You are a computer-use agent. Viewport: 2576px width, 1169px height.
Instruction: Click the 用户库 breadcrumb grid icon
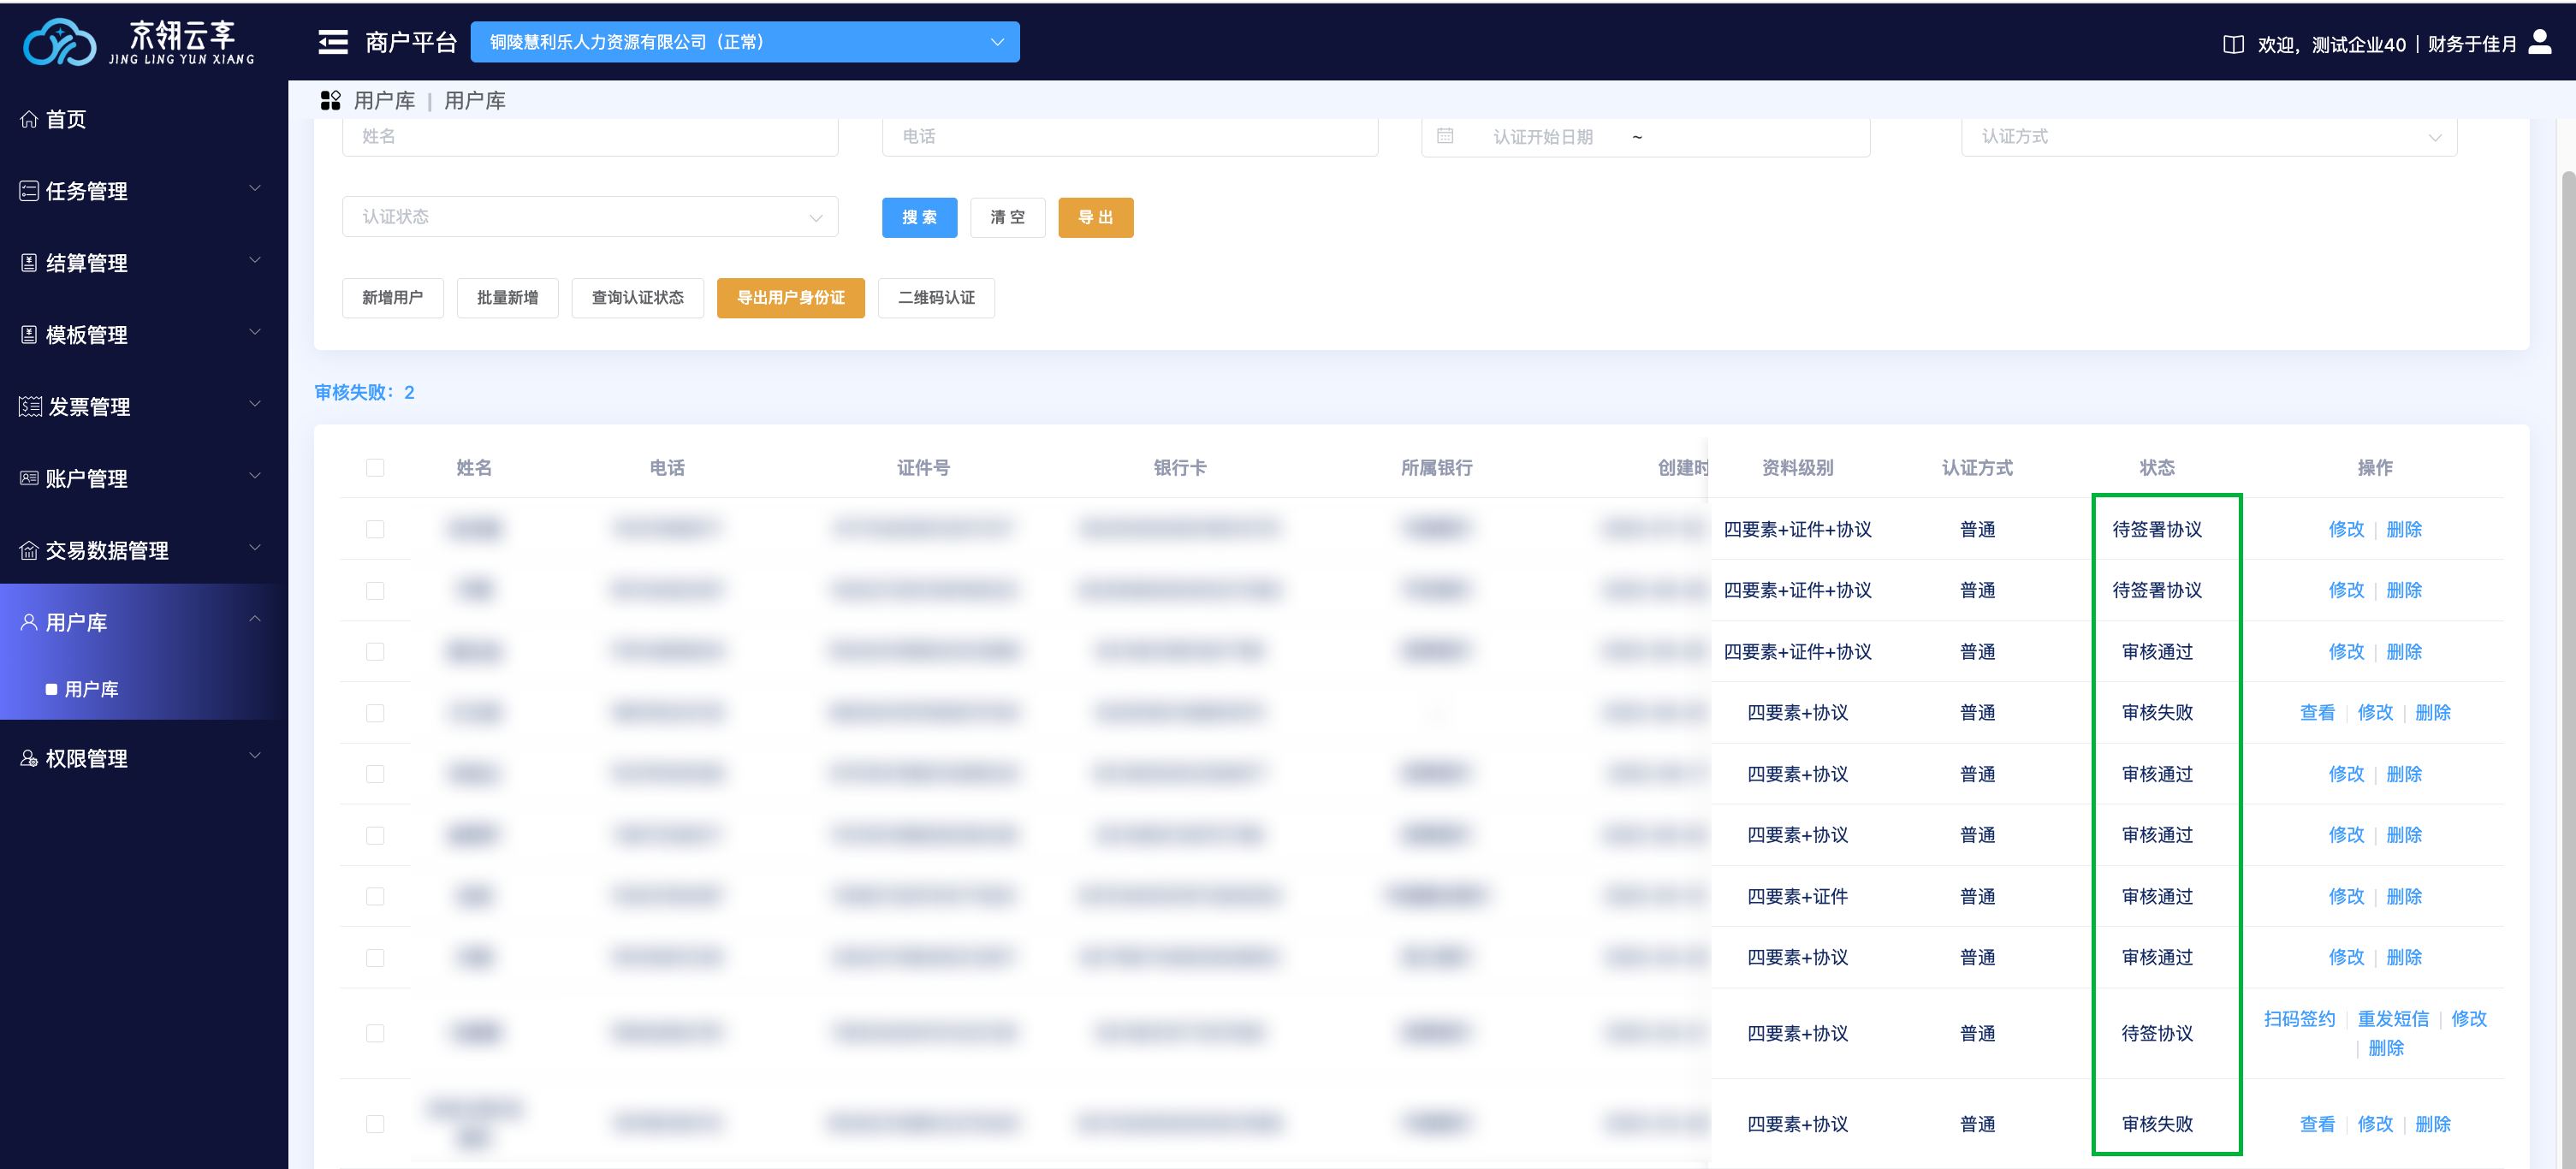point(330,100)
